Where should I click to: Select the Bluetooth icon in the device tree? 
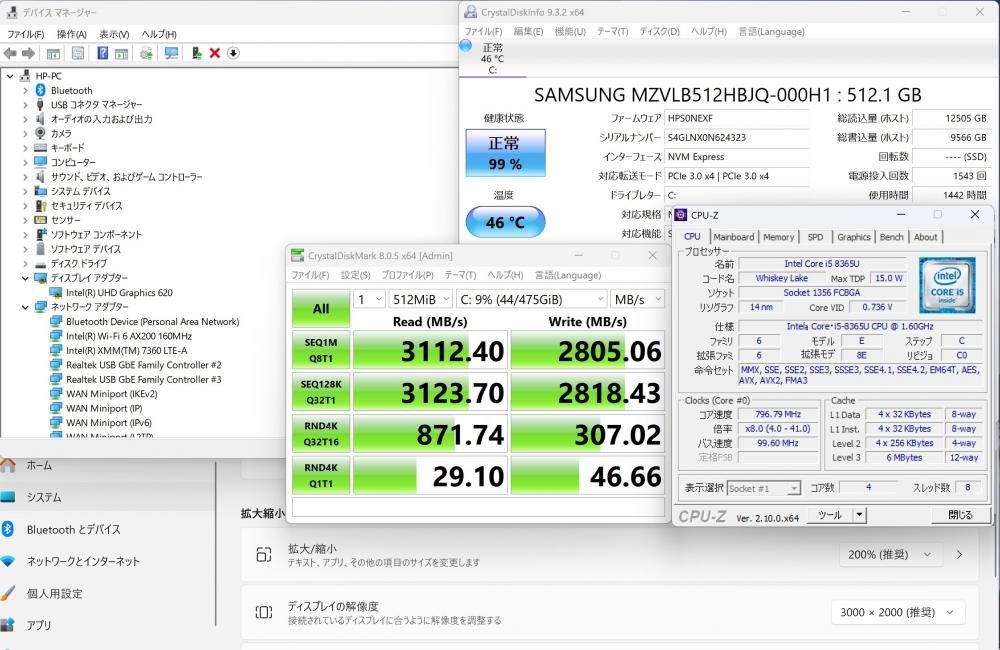pos(40,90)
